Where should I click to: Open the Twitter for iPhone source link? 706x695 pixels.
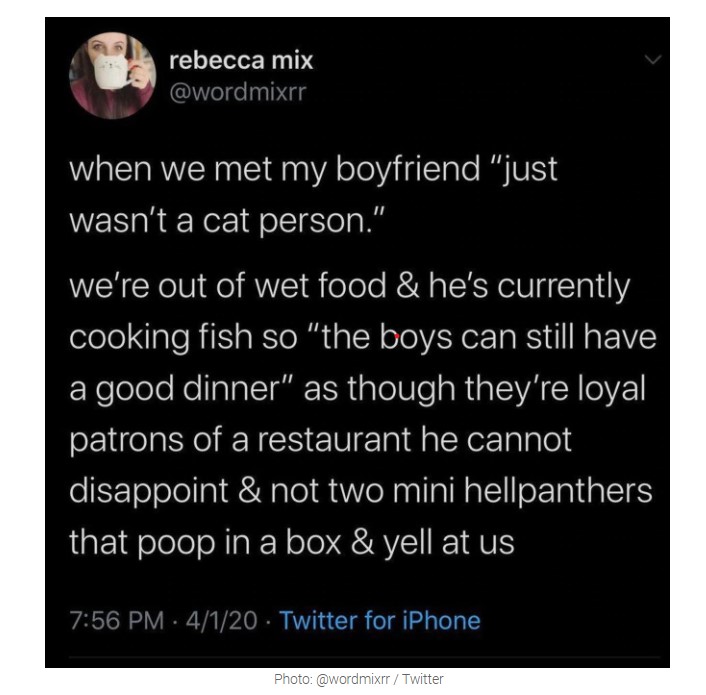pyautogui.click(x=380, y=620)
